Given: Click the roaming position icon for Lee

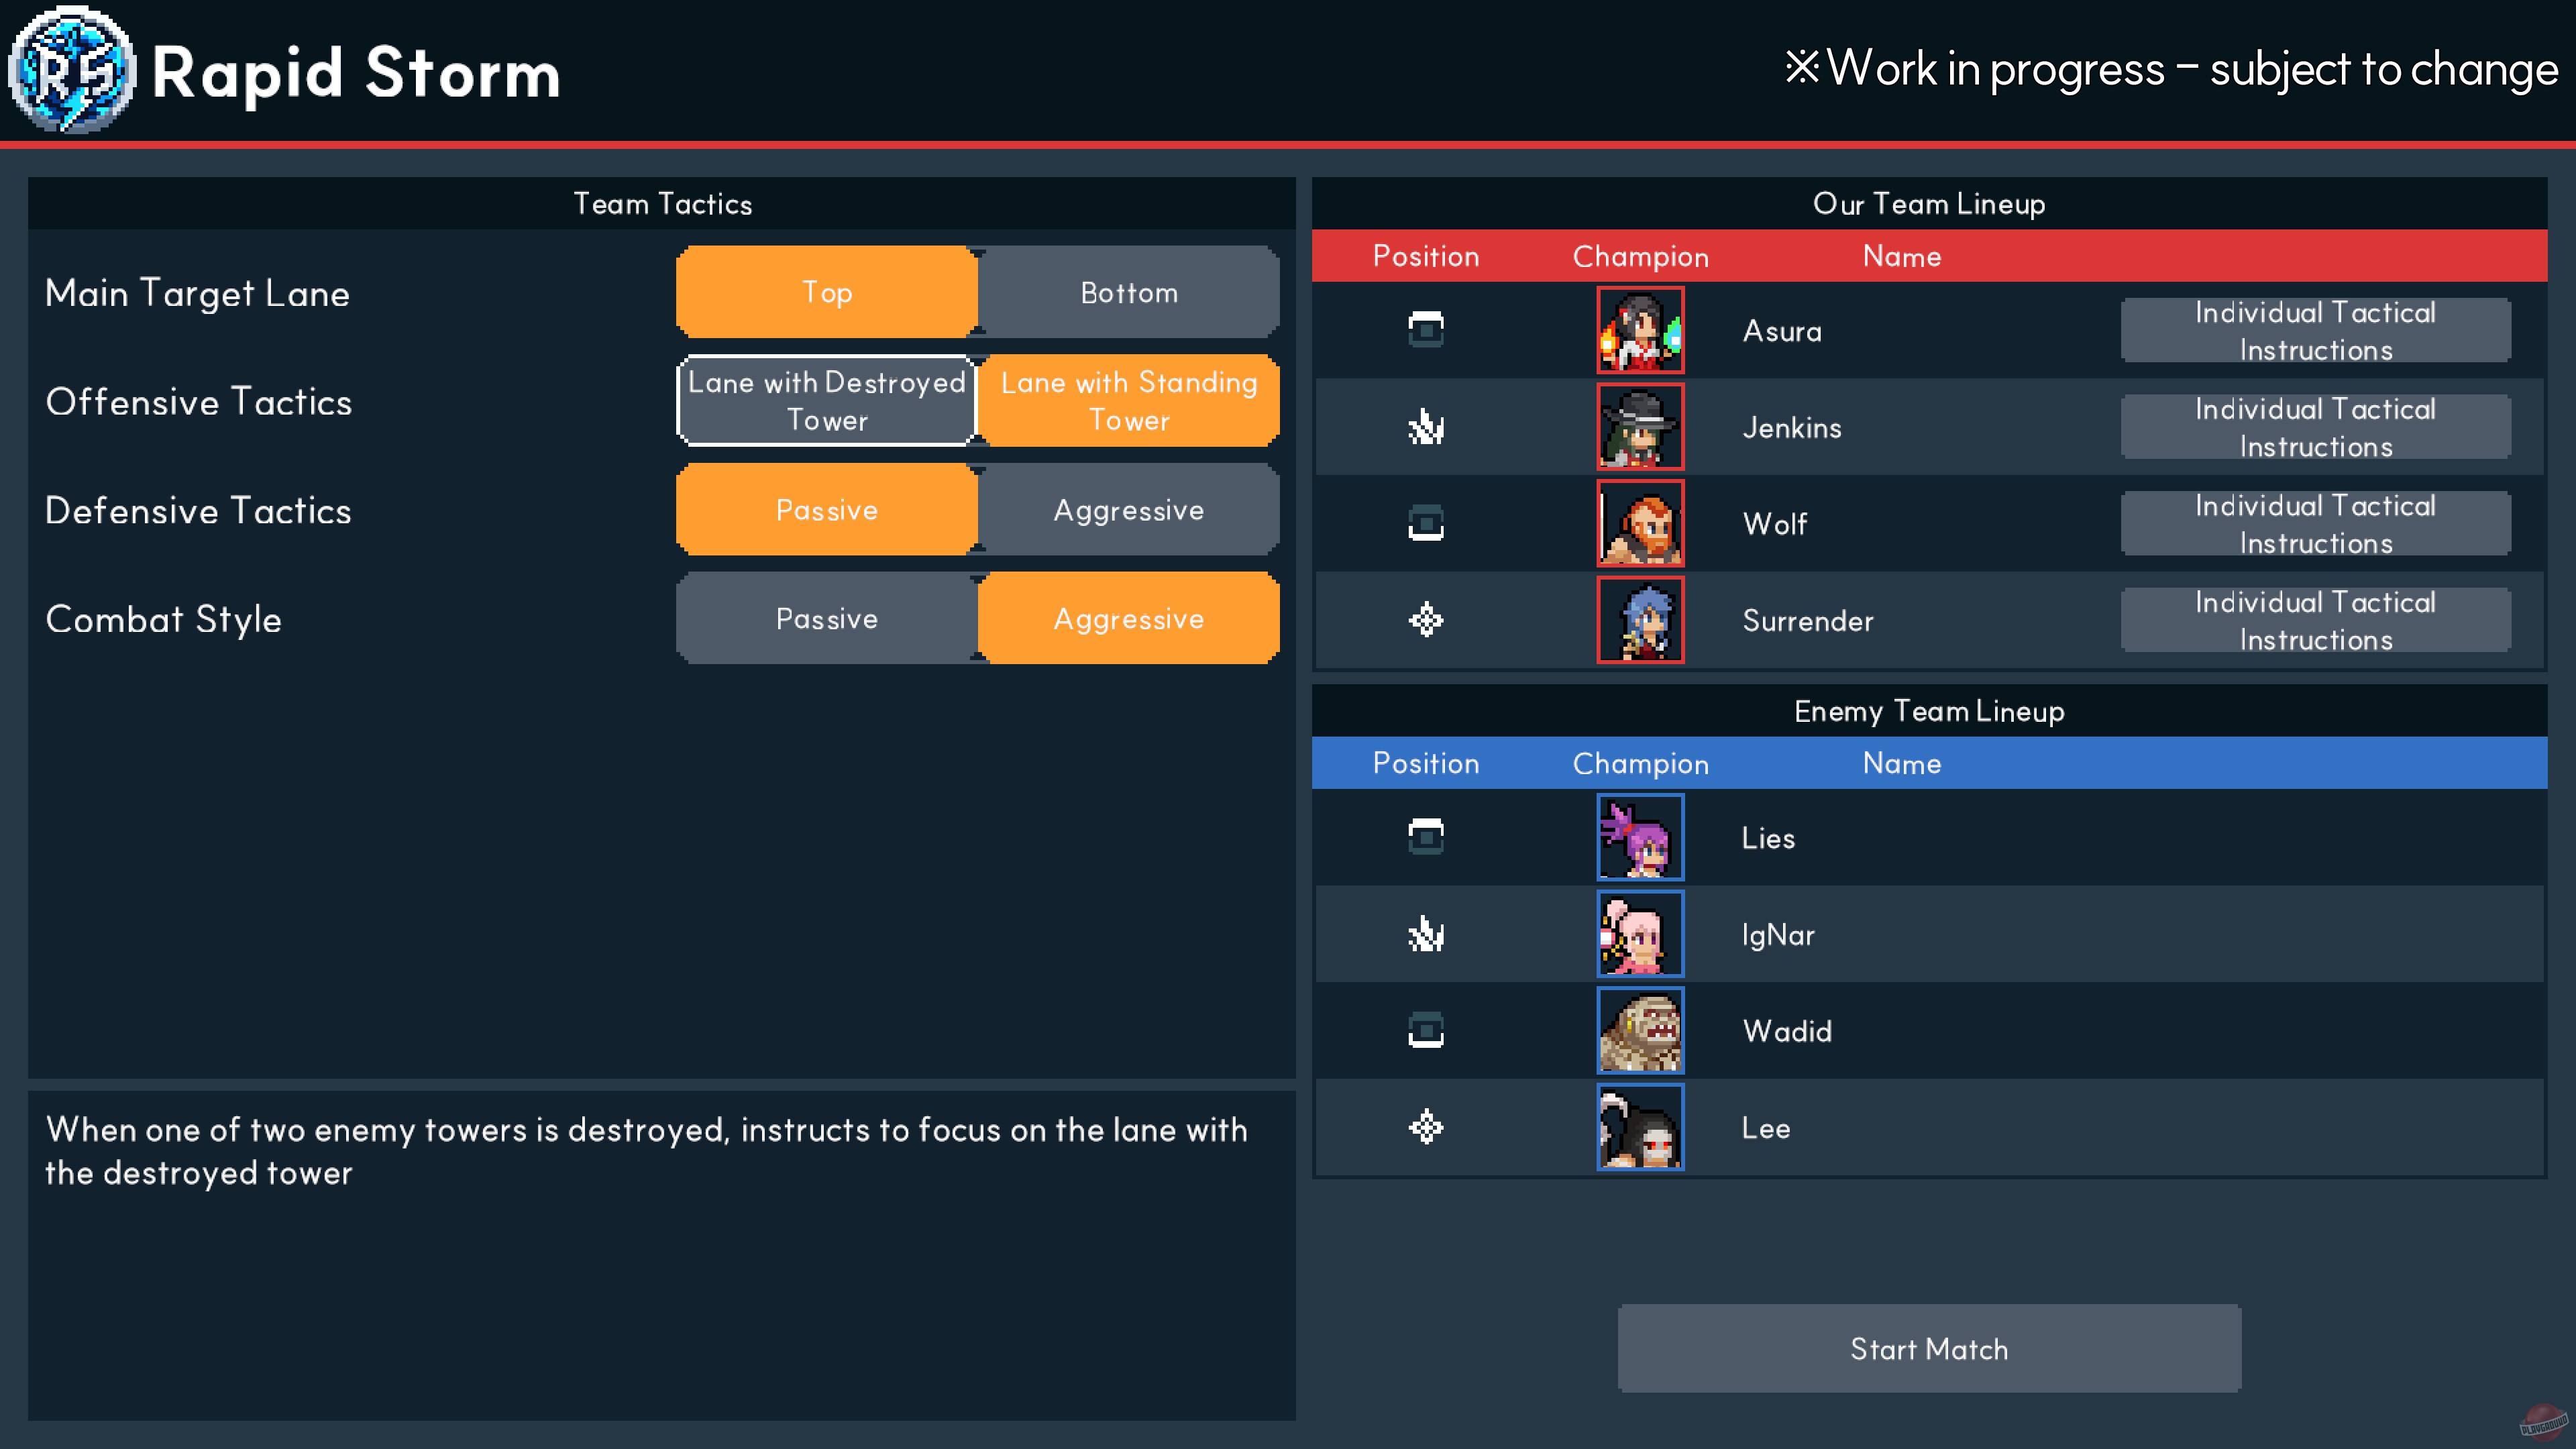Looking at the screenshot, I should [x=1426, y=1127].
